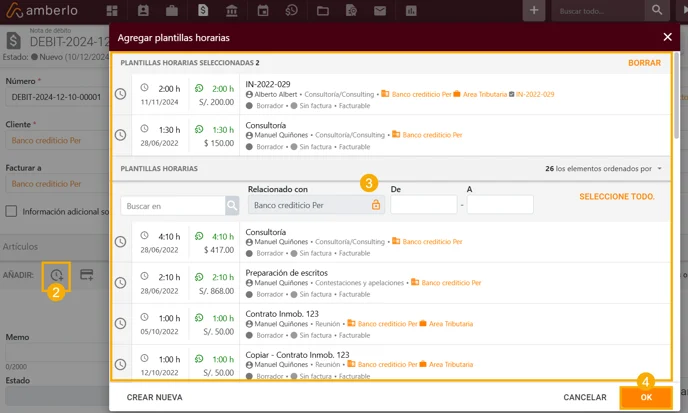Click the 'Artículos' section heading

pos(20,247)
